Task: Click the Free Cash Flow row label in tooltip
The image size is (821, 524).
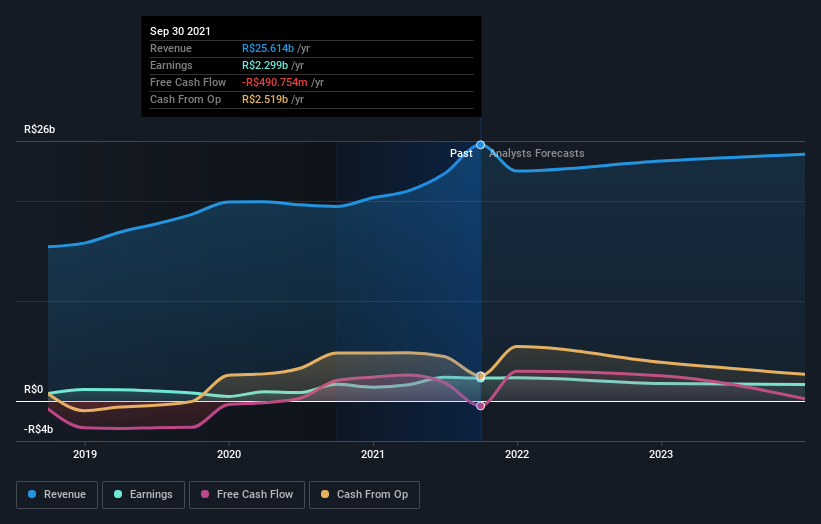Action: click(188, 82)
